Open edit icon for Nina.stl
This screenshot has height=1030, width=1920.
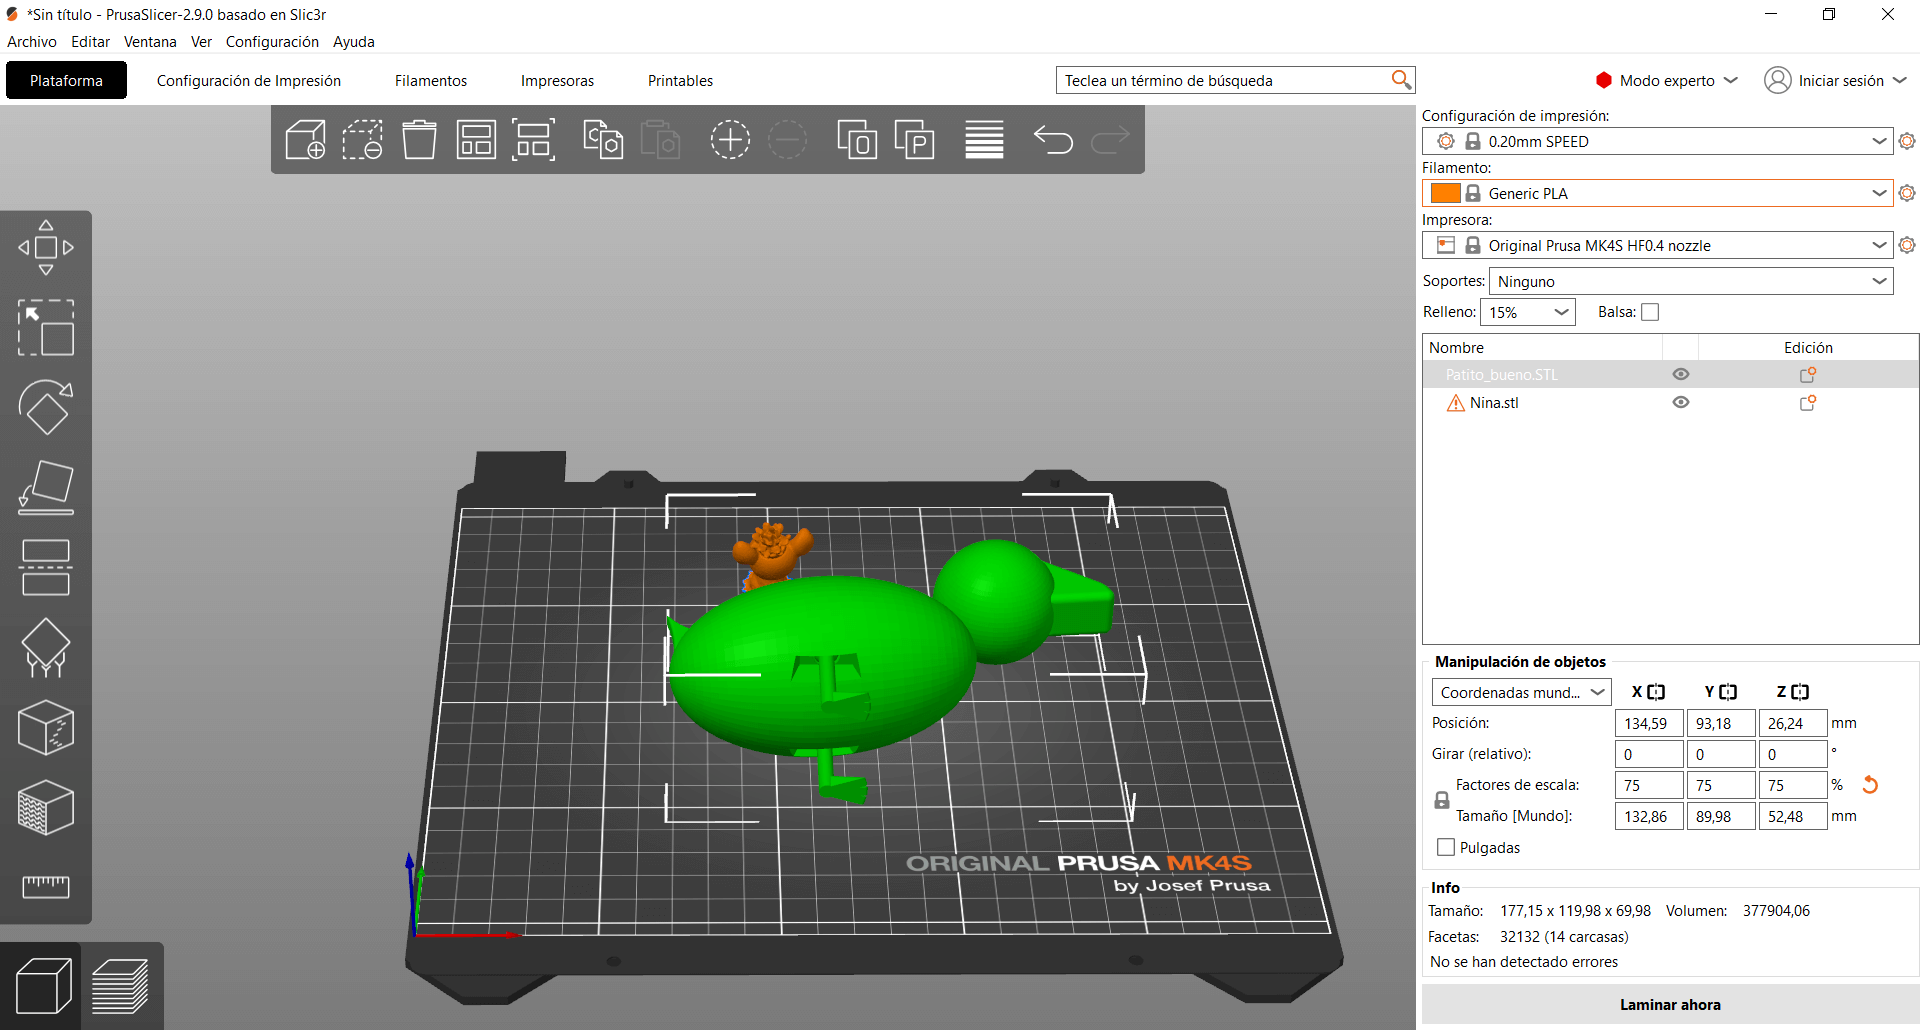[x=1808, y=403]
